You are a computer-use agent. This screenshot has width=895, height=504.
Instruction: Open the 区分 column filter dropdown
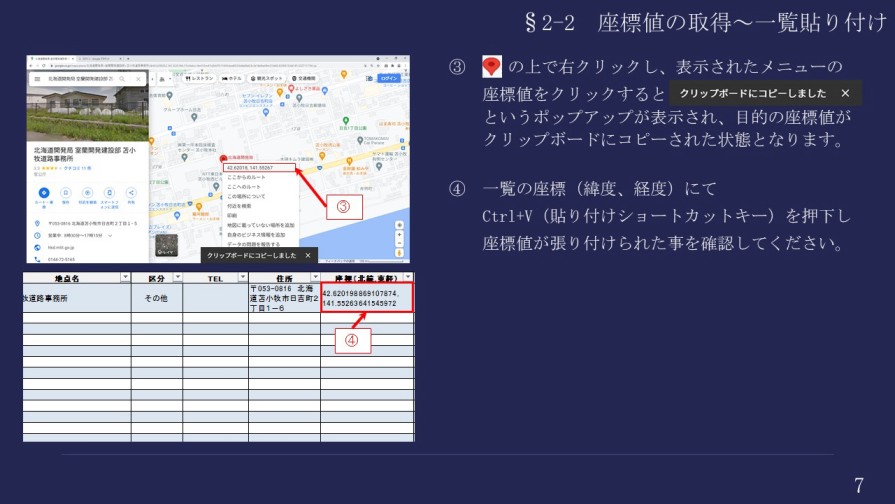tap(177, 277)
